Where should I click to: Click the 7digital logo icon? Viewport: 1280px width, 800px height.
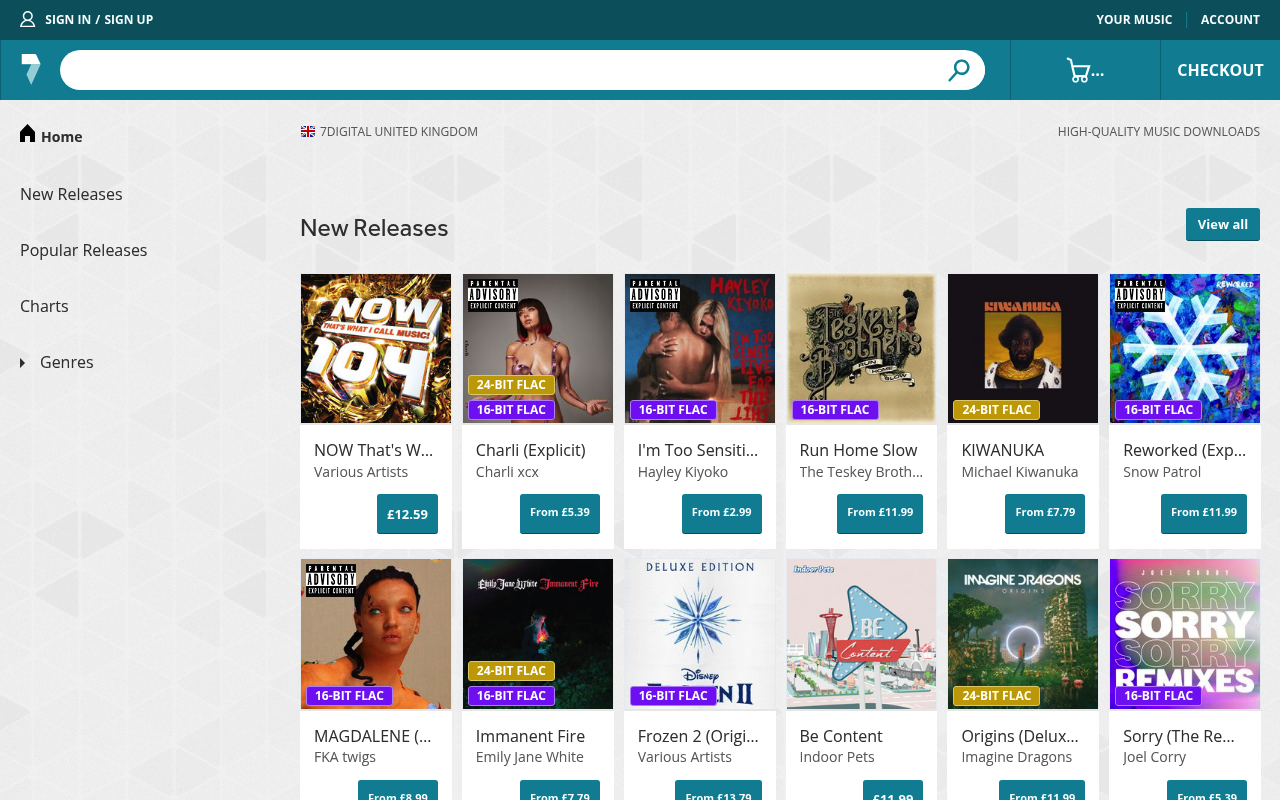coord(31,69)
